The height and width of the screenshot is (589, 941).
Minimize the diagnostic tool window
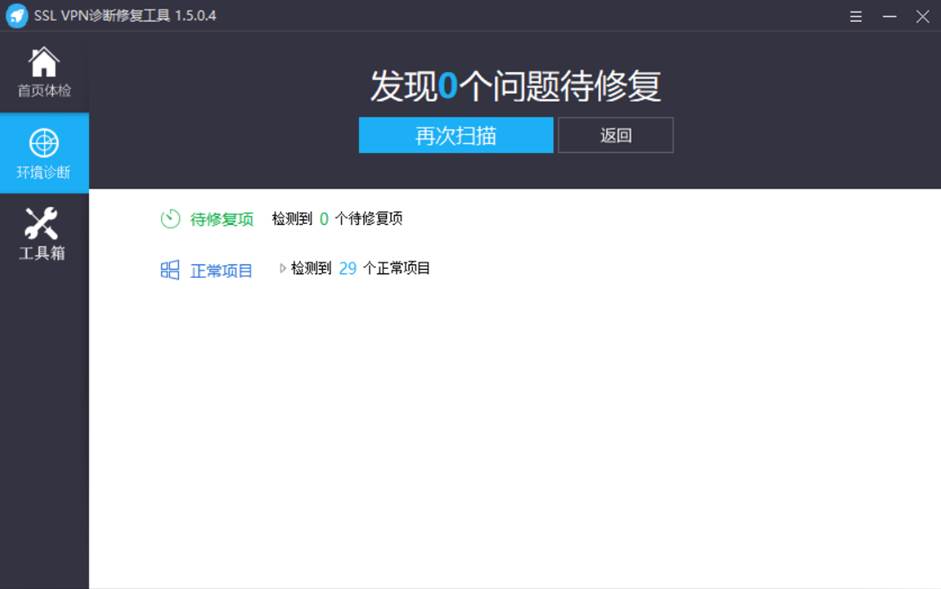(889, 16)
